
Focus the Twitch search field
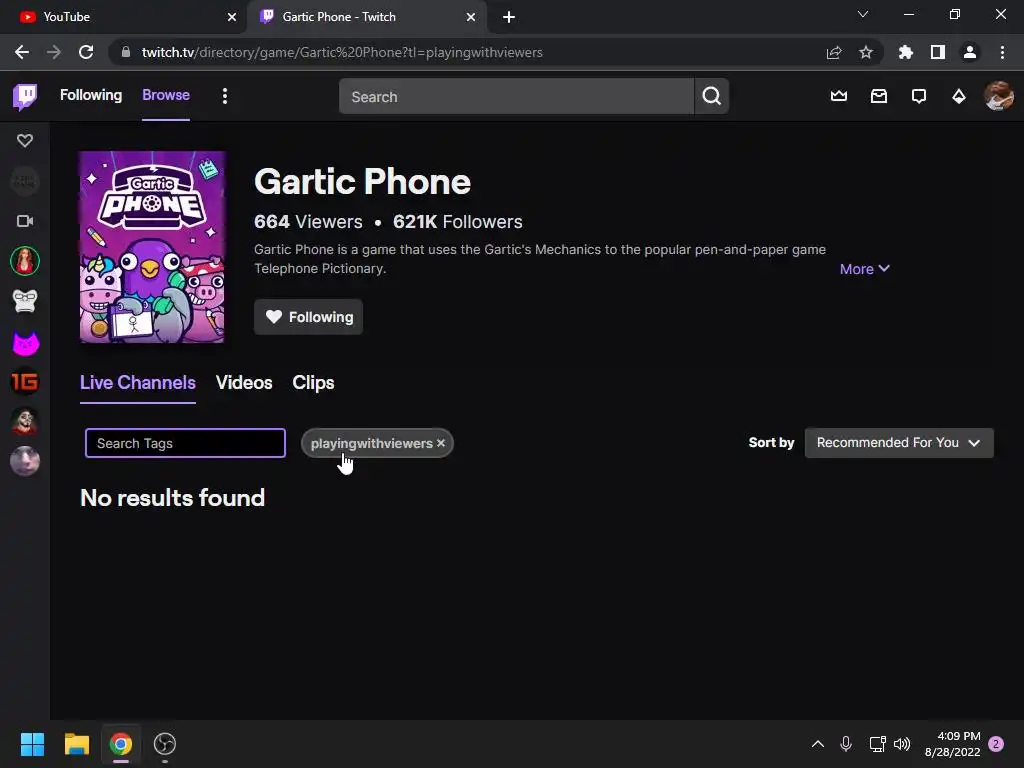pyautogui.click(x=516, y=97)
